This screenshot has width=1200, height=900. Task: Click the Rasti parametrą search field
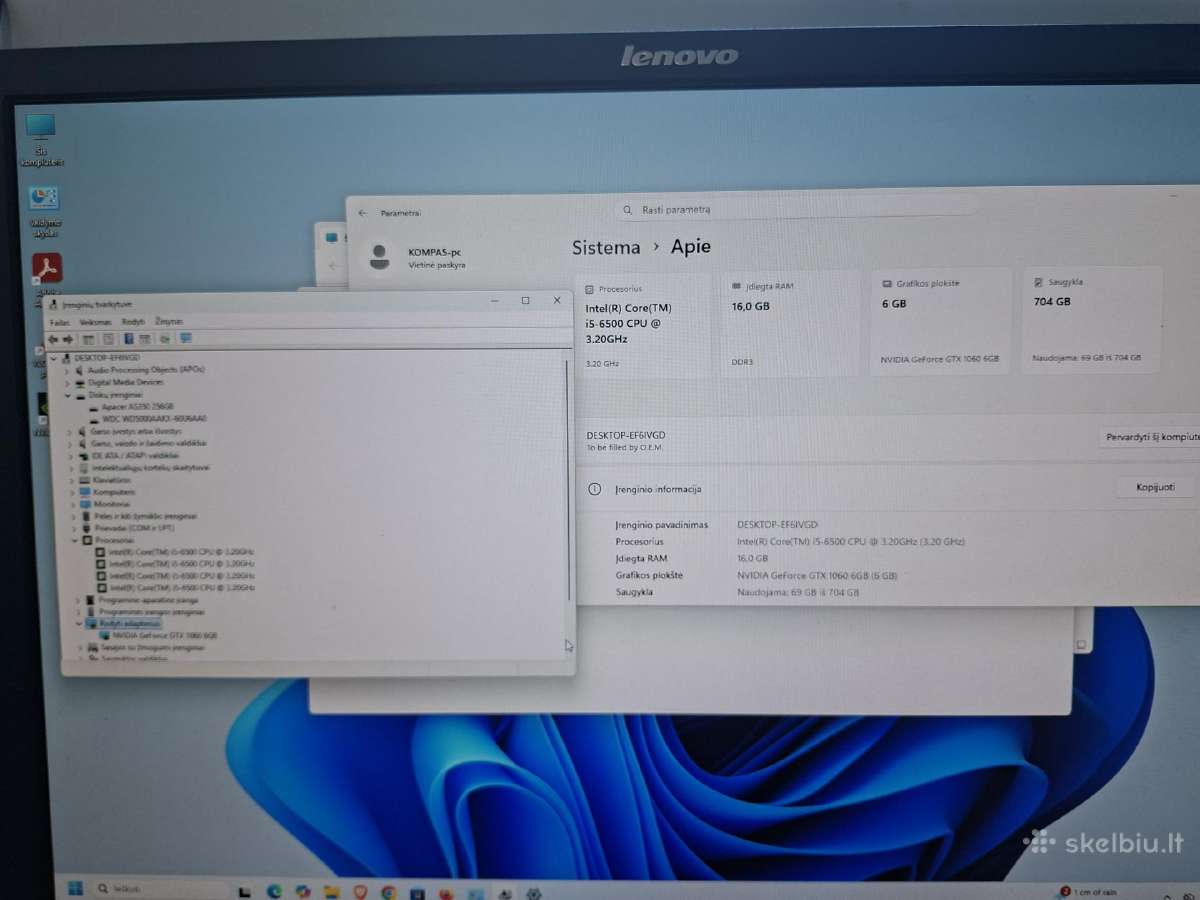tap(796, 209)
